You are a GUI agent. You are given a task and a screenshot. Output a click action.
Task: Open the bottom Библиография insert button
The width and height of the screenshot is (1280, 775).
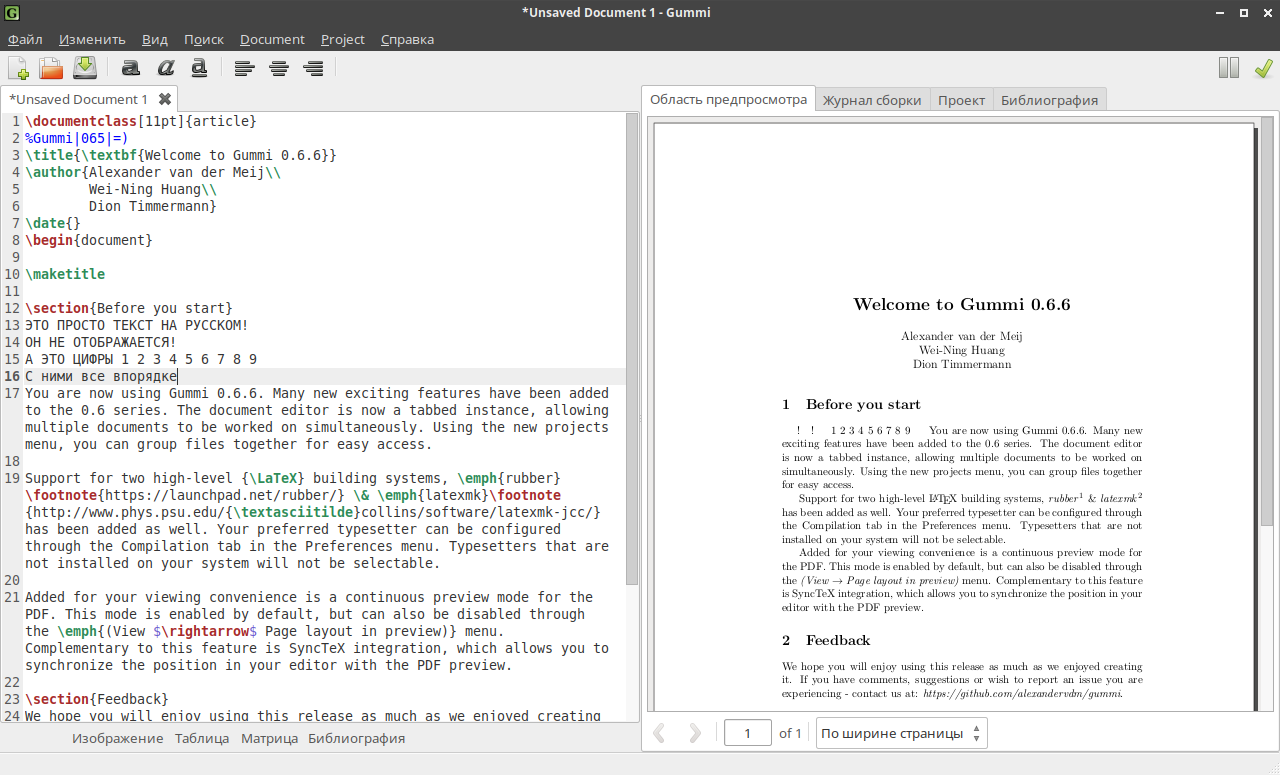coord(356,738)
